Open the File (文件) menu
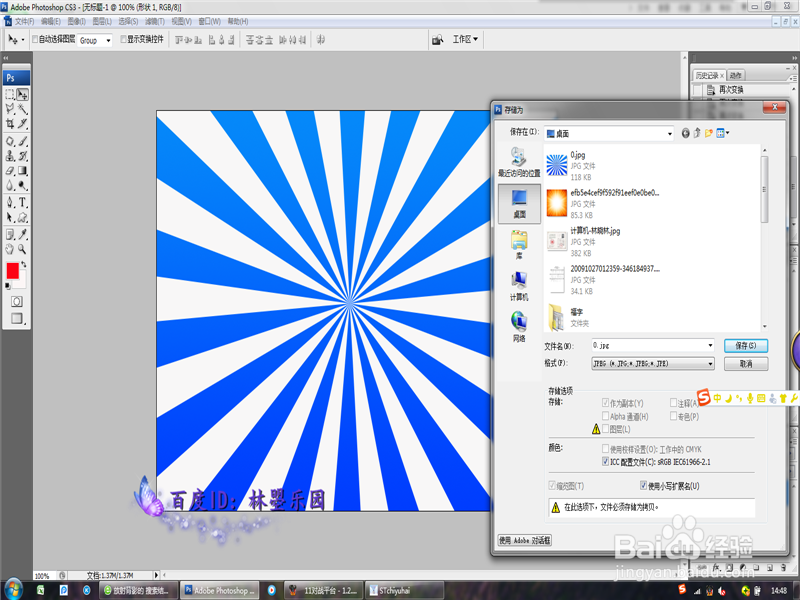800x600 pixels. tap(24, 21)
